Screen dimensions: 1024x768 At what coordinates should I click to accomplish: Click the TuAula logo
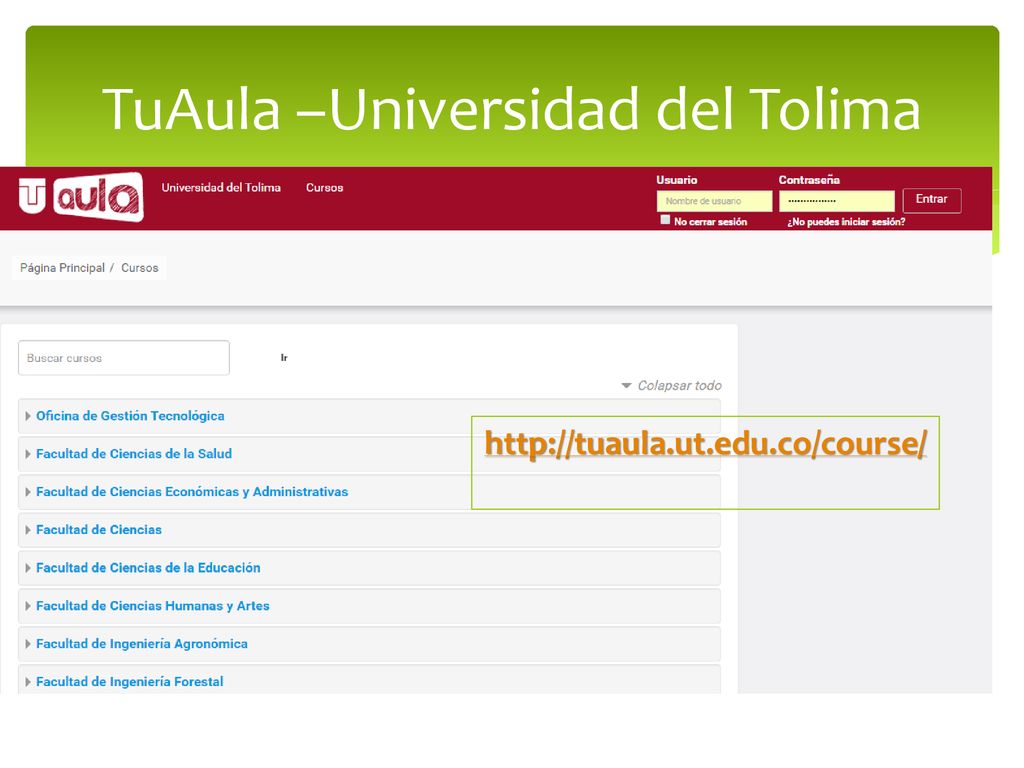81,197
